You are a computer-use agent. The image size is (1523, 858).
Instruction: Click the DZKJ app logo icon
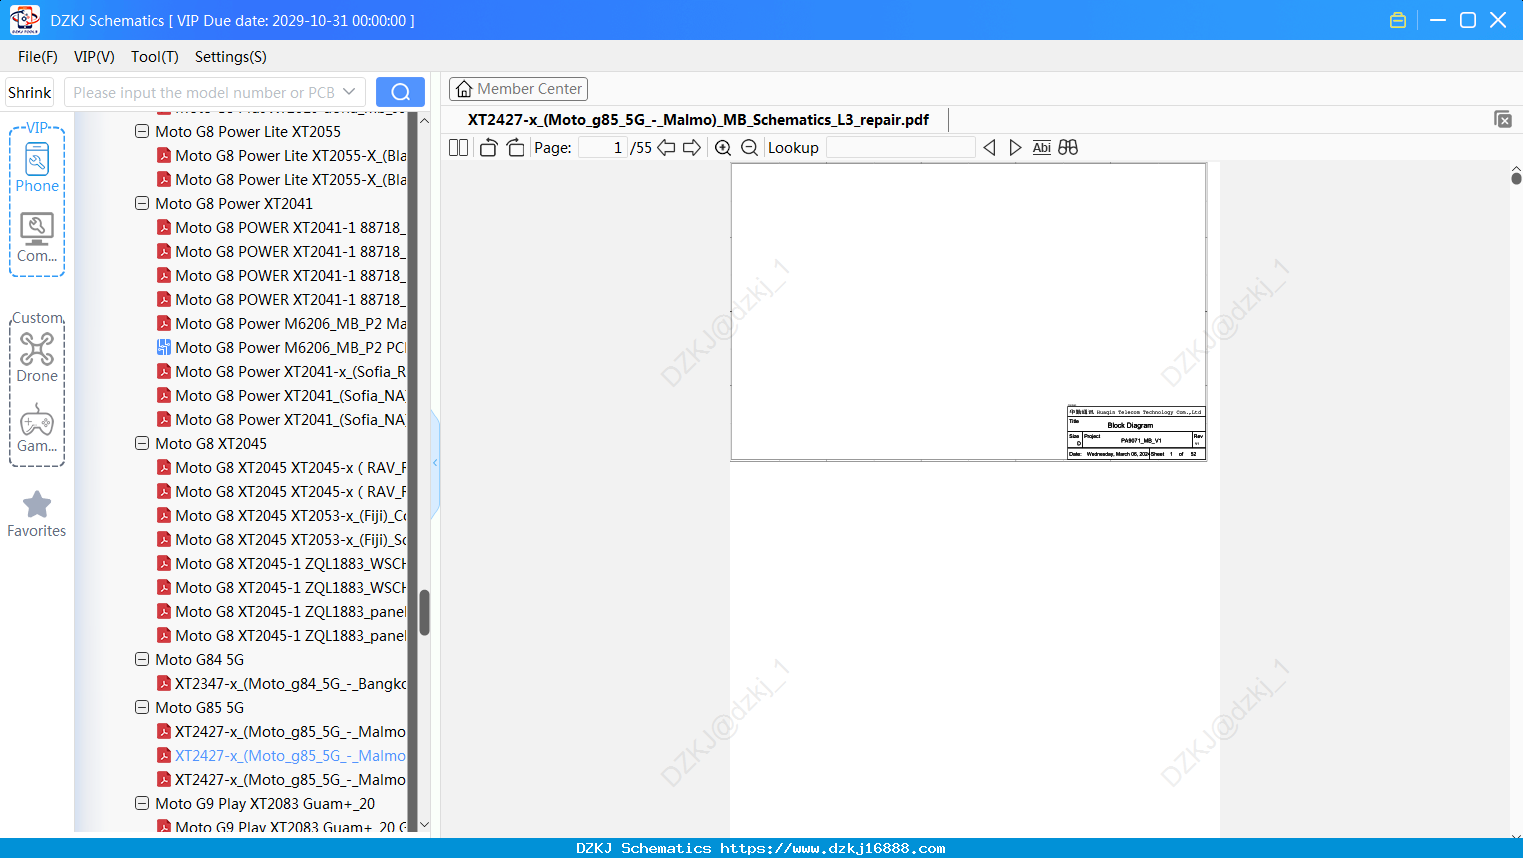pyautogui.click(x=24, y=20)
